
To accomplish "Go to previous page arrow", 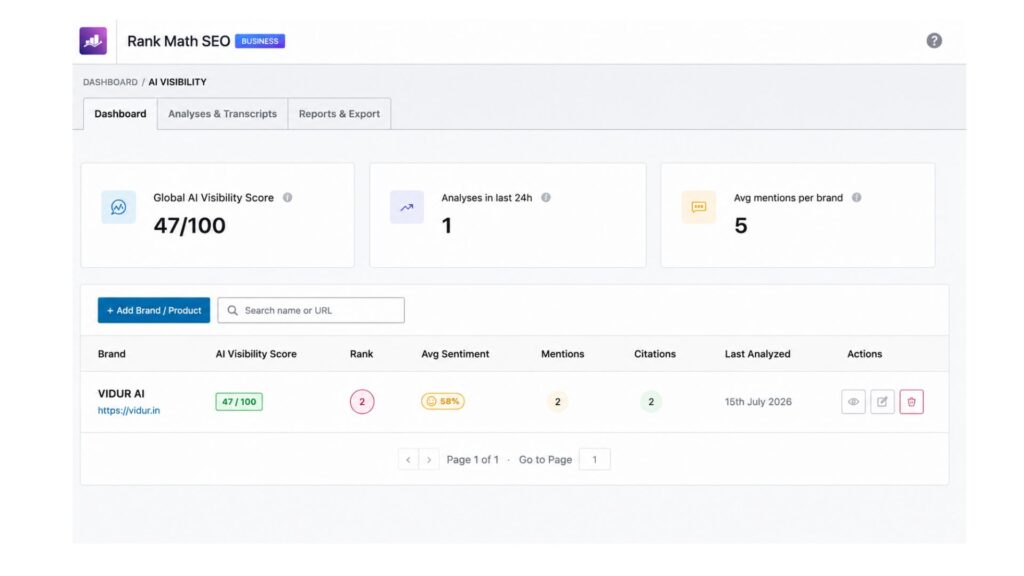I will point(408,460).
